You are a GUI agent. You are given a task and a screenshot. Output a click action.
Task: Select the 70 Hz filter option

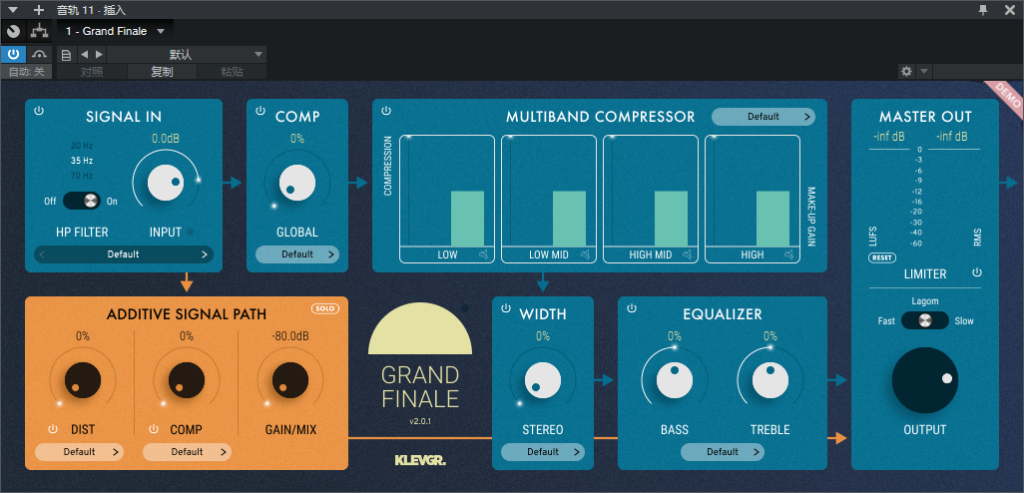82,175
